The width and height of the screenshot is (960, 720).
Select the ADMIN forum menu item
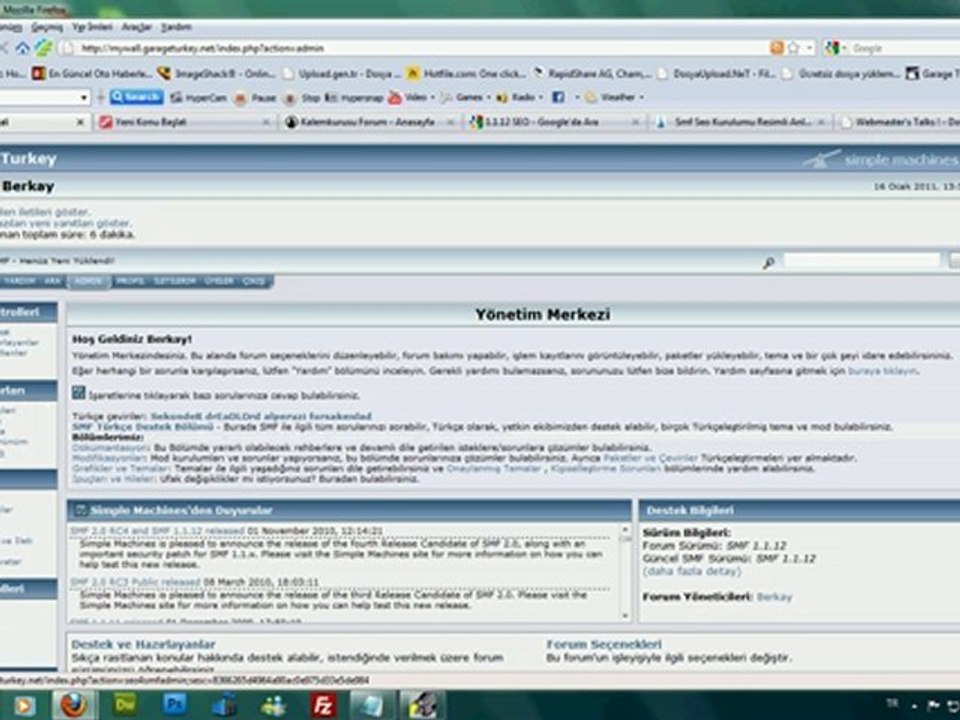[89, 281]
